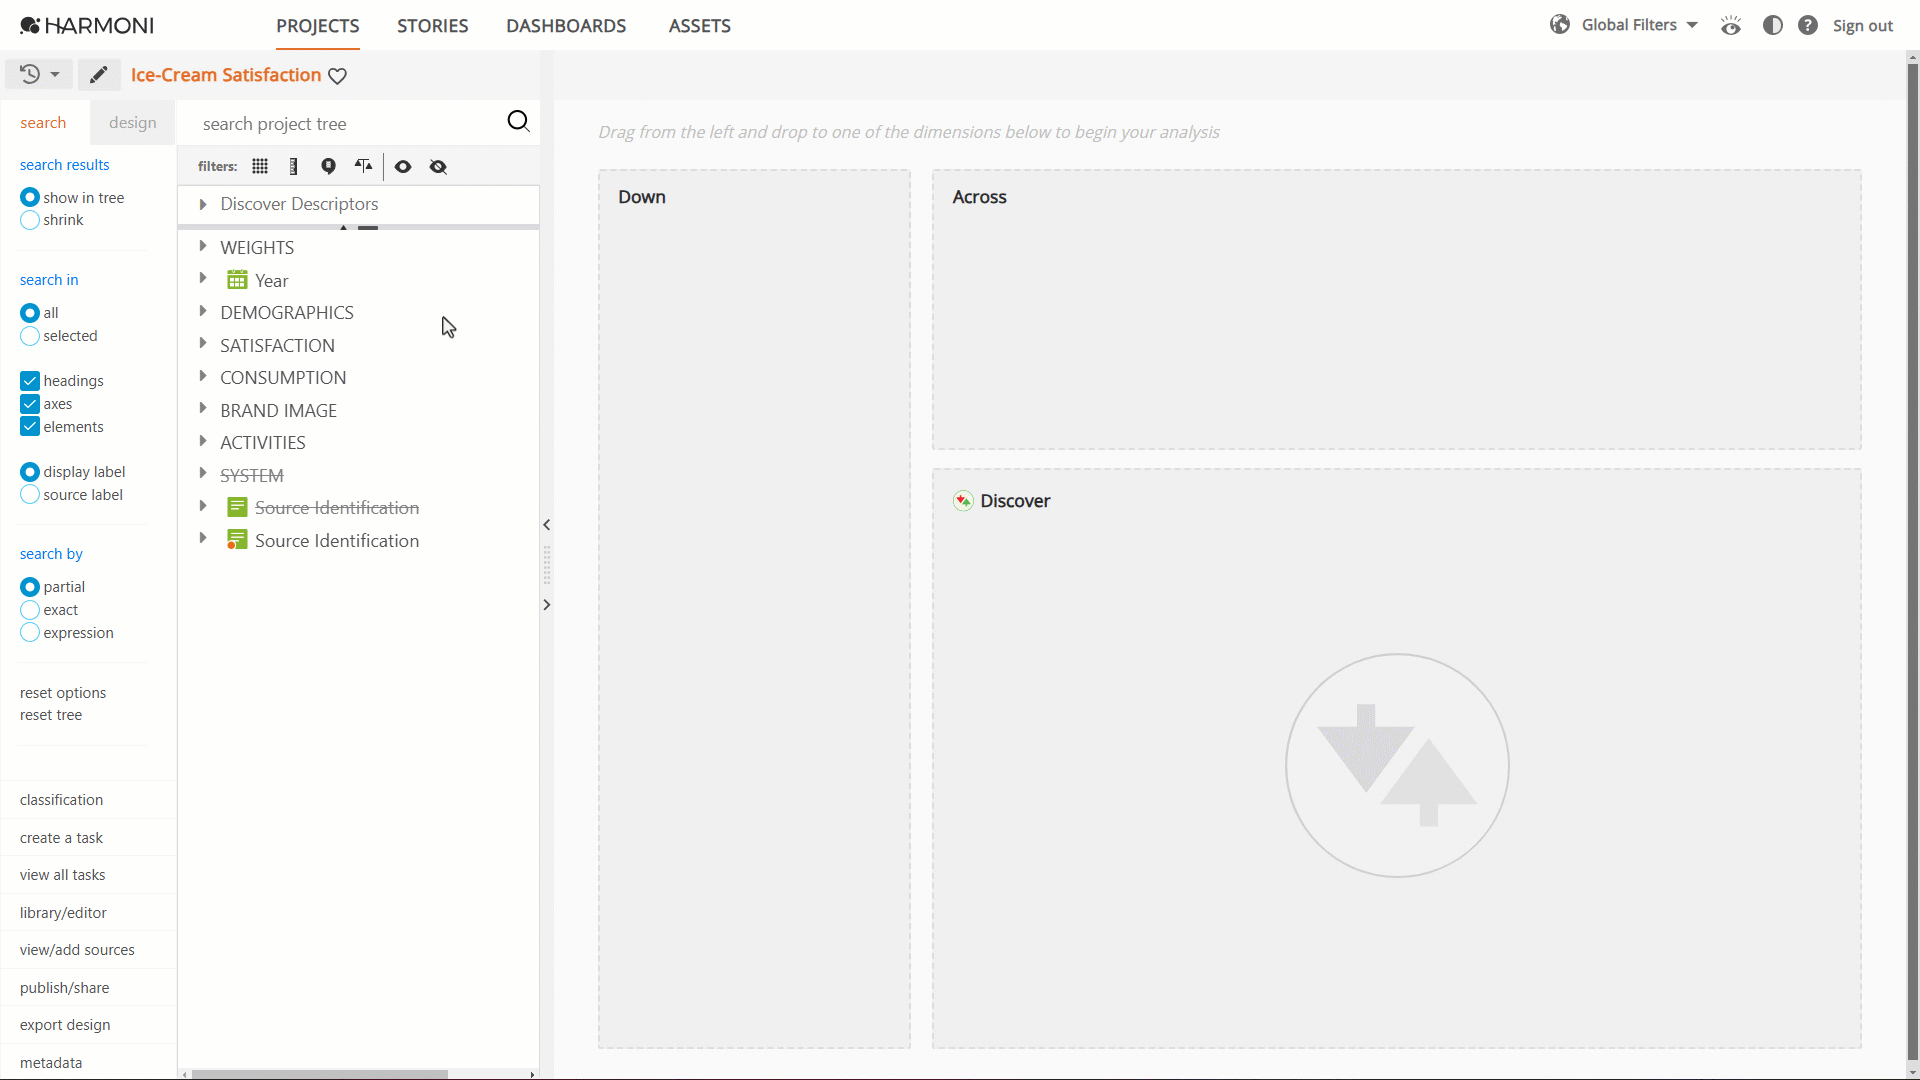Expand the DEMOGRAPHICS tree node

pyautogui.click(x=203, y=311)
